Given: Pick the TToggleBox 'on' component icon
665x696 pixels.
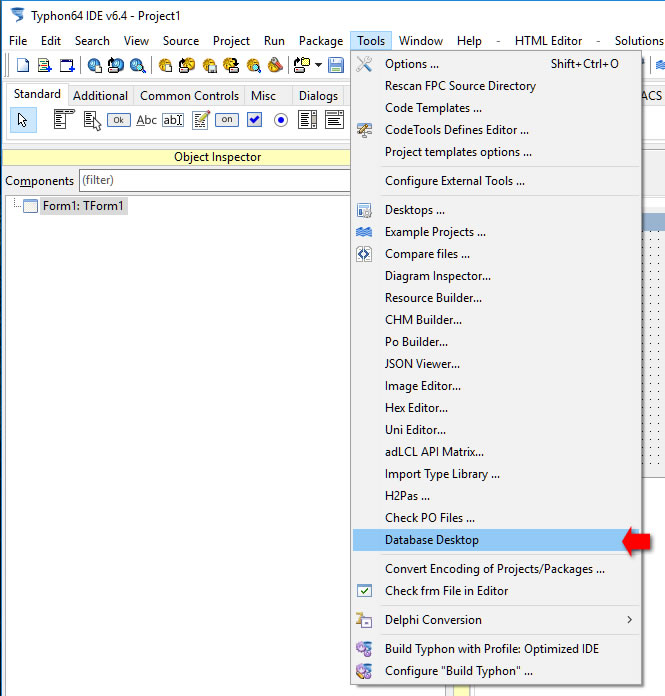Looking at the screenshot, I should coord(227,119).
